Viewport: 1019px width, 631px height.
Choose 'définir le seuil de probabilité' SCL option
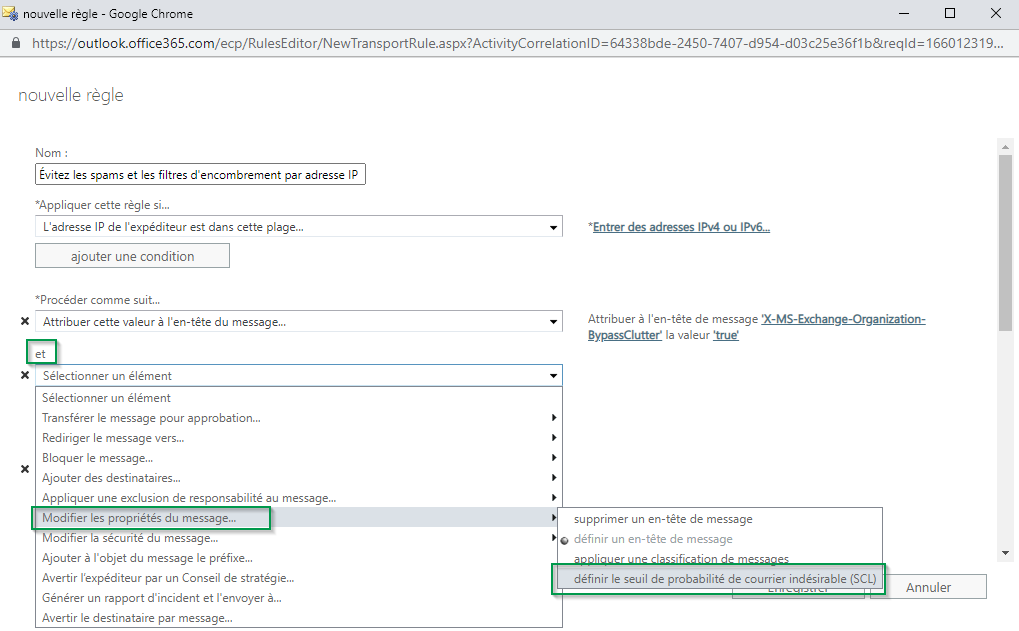click(x=717, y=579)
